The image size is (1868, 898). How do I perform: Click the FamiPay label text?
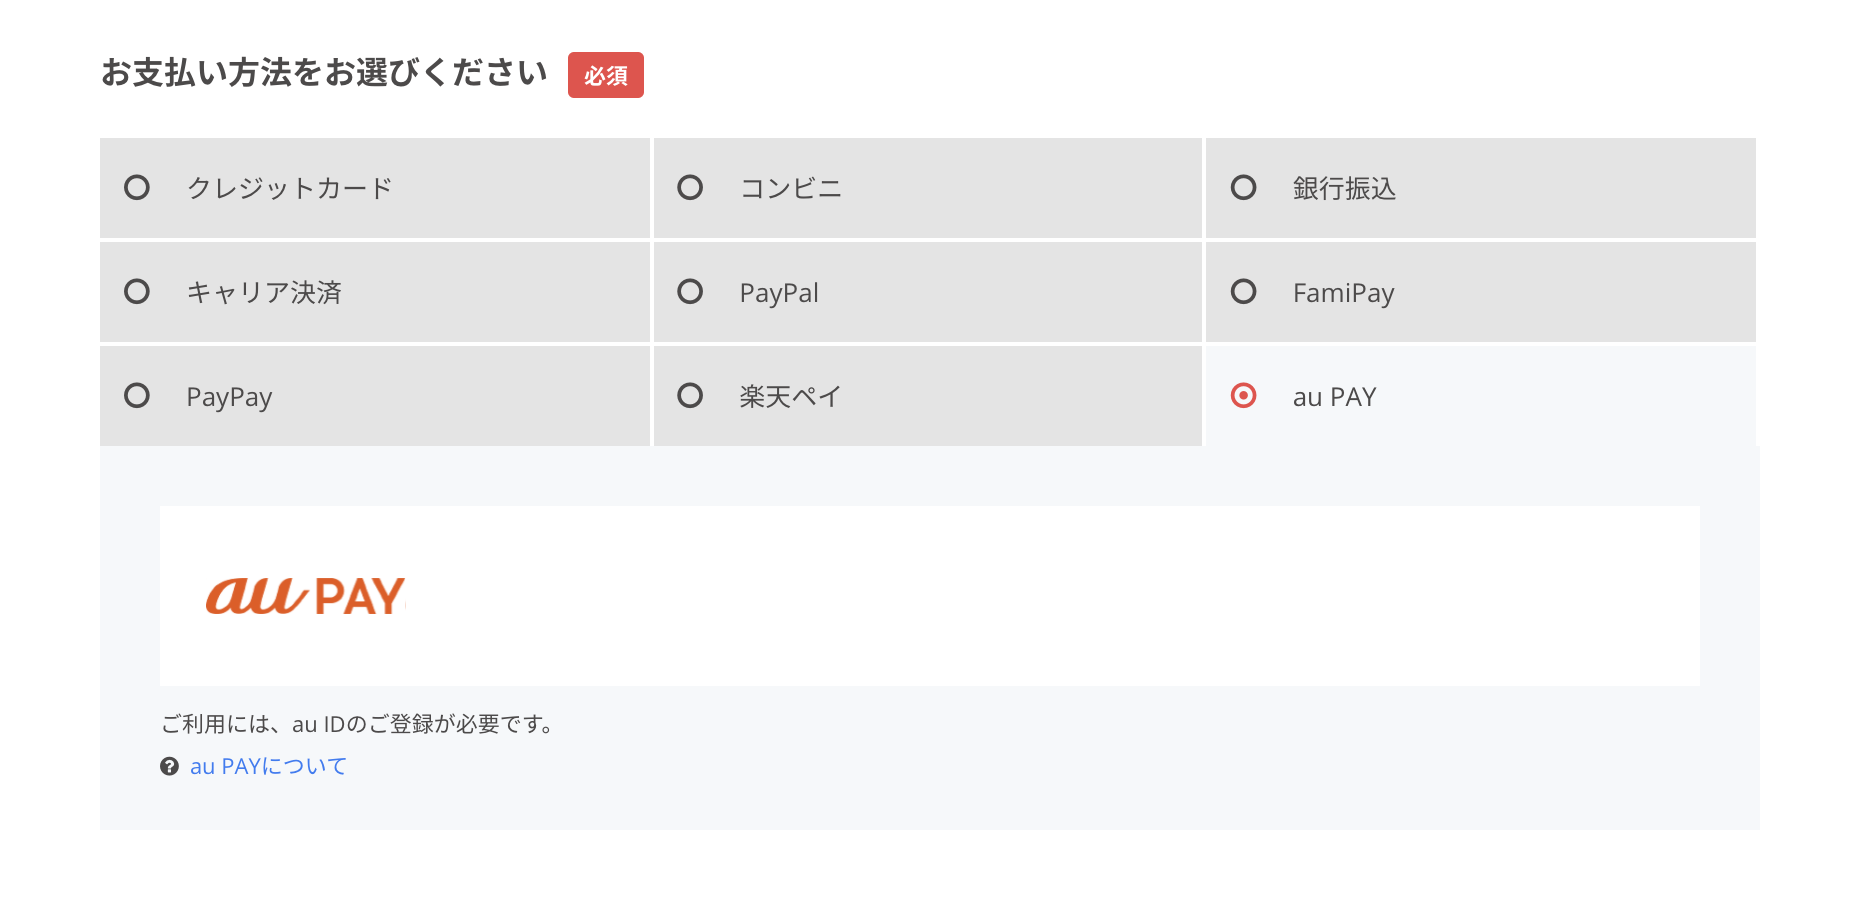coord(1343,293)
